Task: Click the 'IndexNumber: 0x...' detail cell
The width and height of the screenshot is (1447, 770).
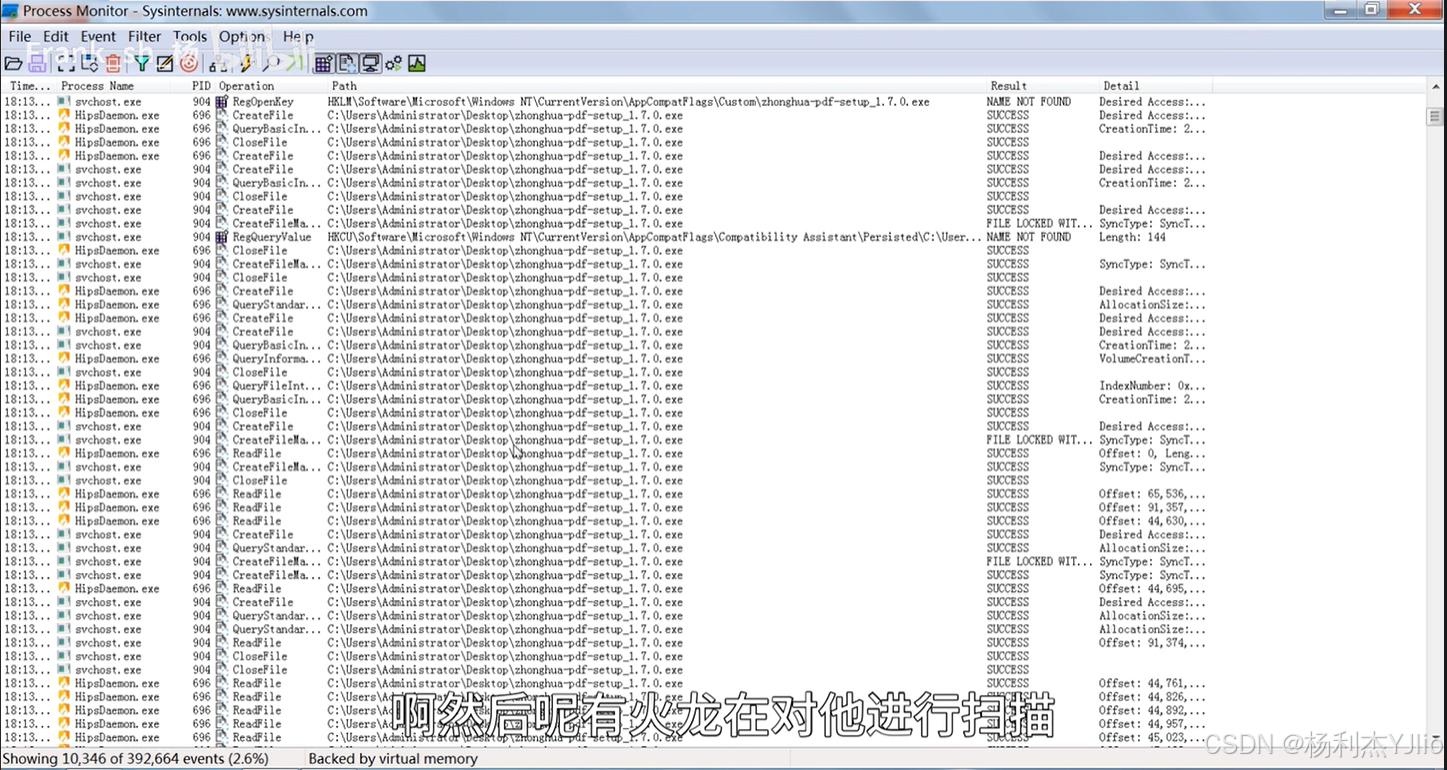Action: pos(1152,385)
